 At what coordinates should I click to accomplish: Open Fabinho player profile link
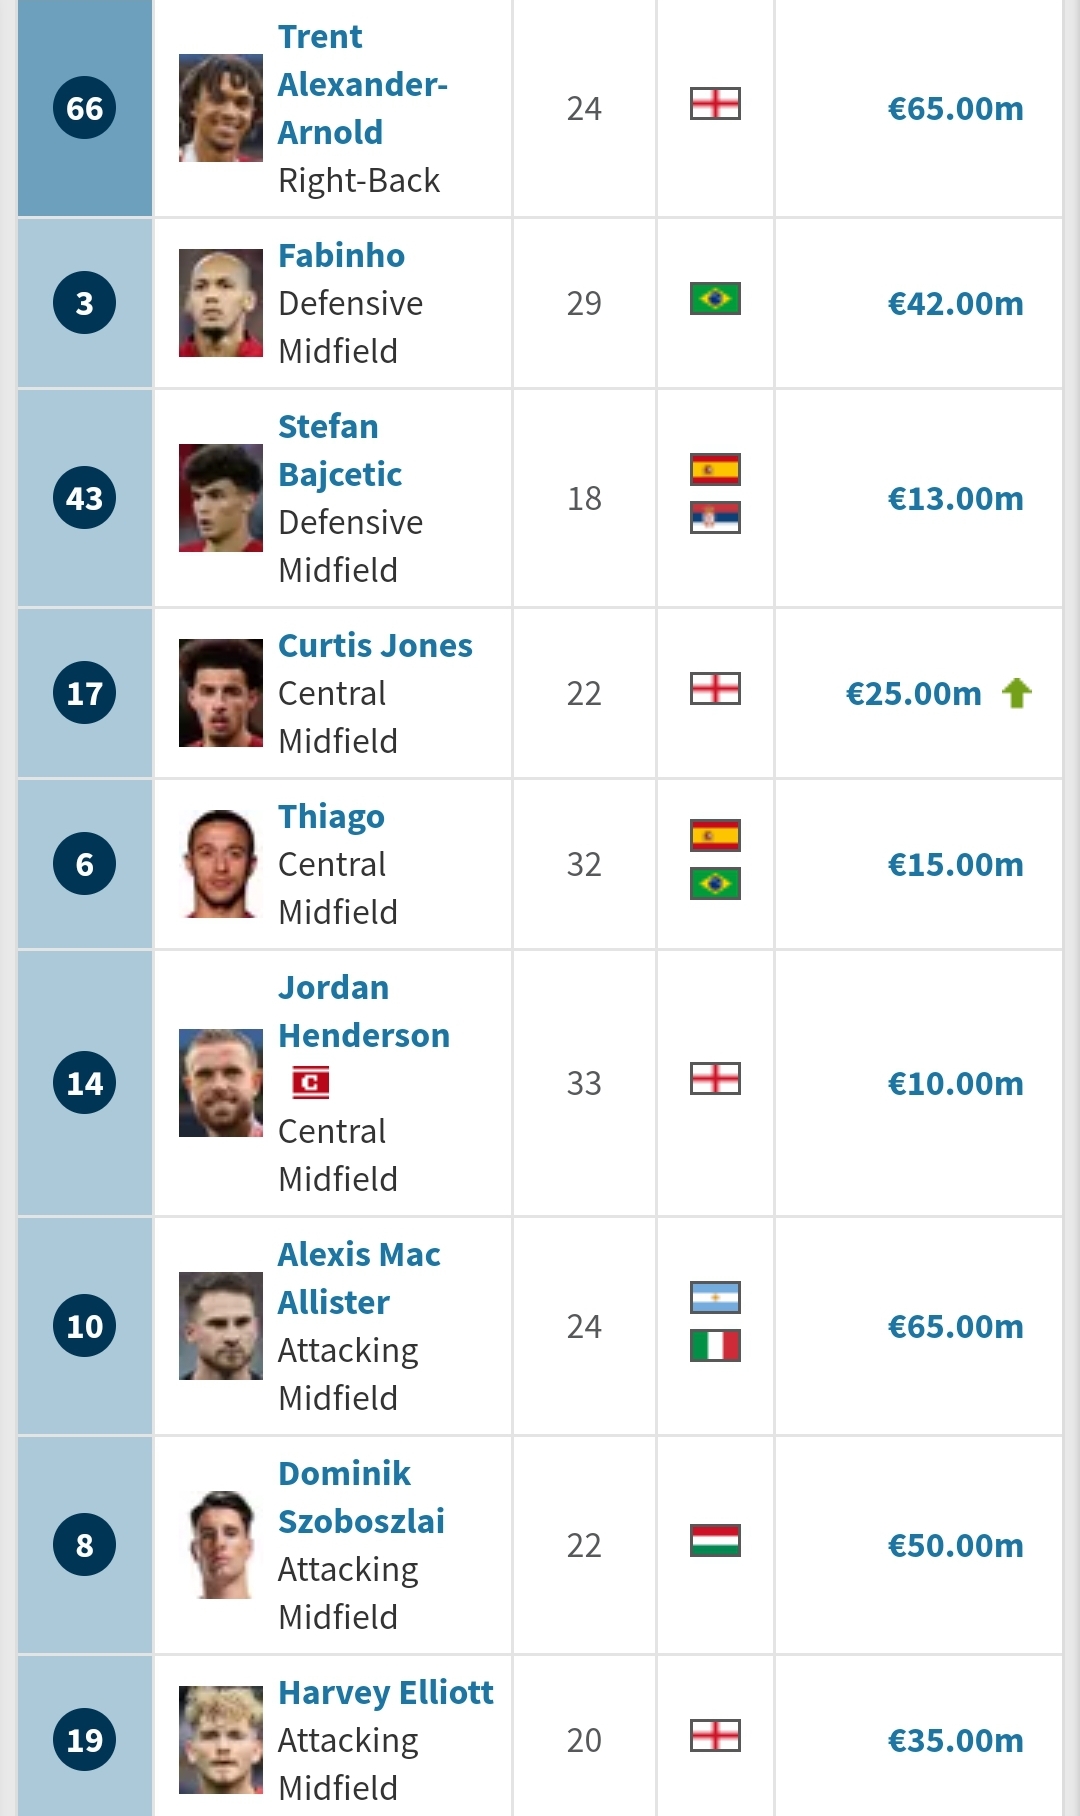coord(341,256)
